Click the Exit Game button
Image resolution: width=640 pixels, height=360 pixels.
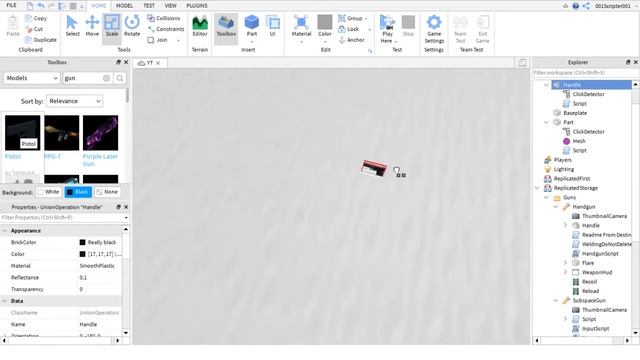point(482,29)
